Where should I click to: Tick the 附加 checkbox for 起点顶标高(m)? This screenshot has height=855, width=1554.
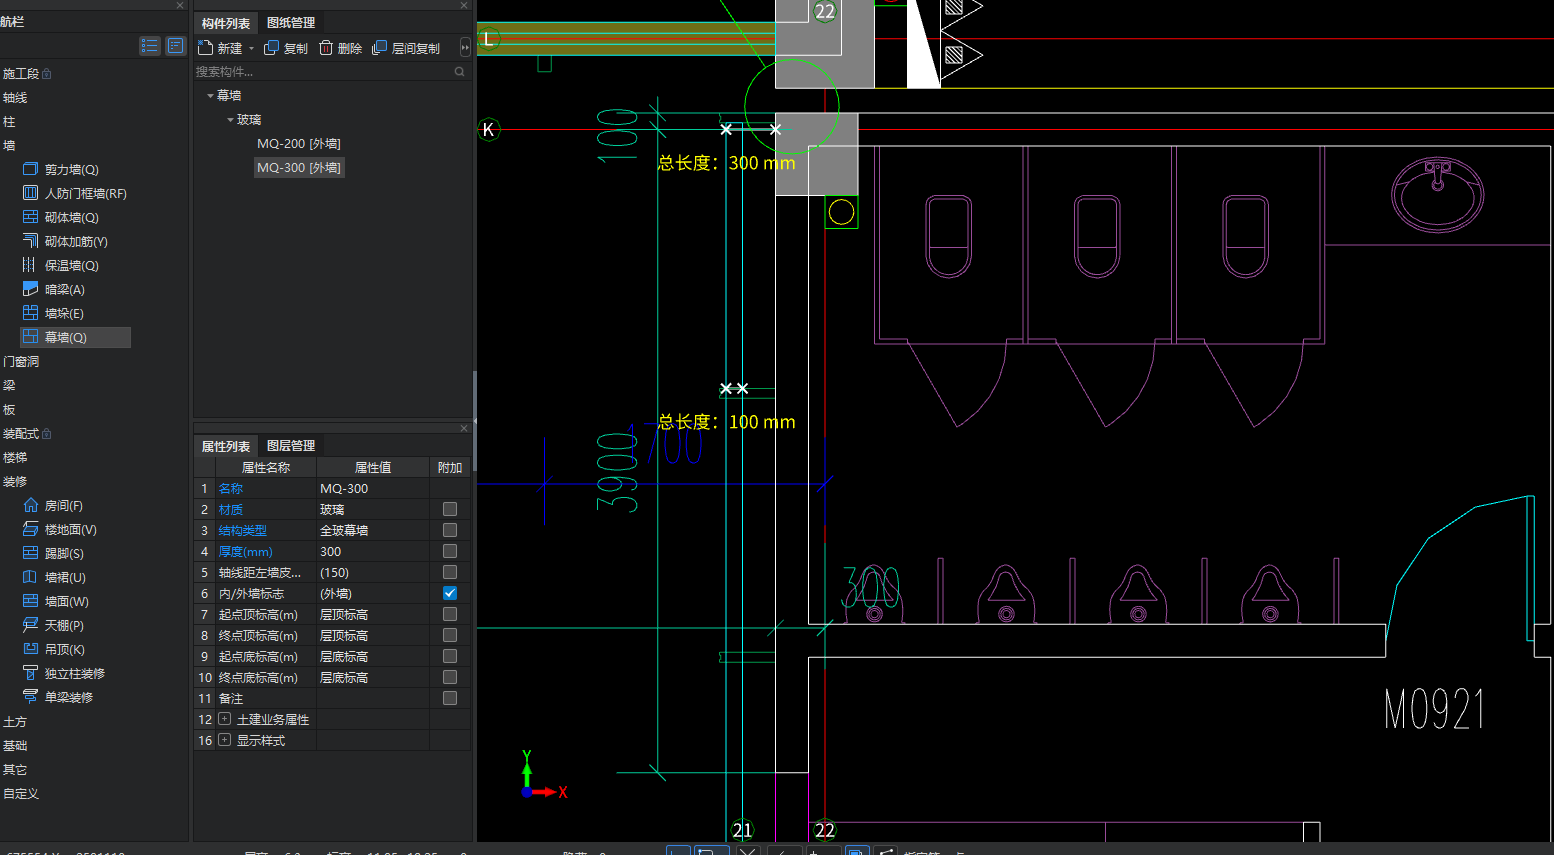coord(450,614)
